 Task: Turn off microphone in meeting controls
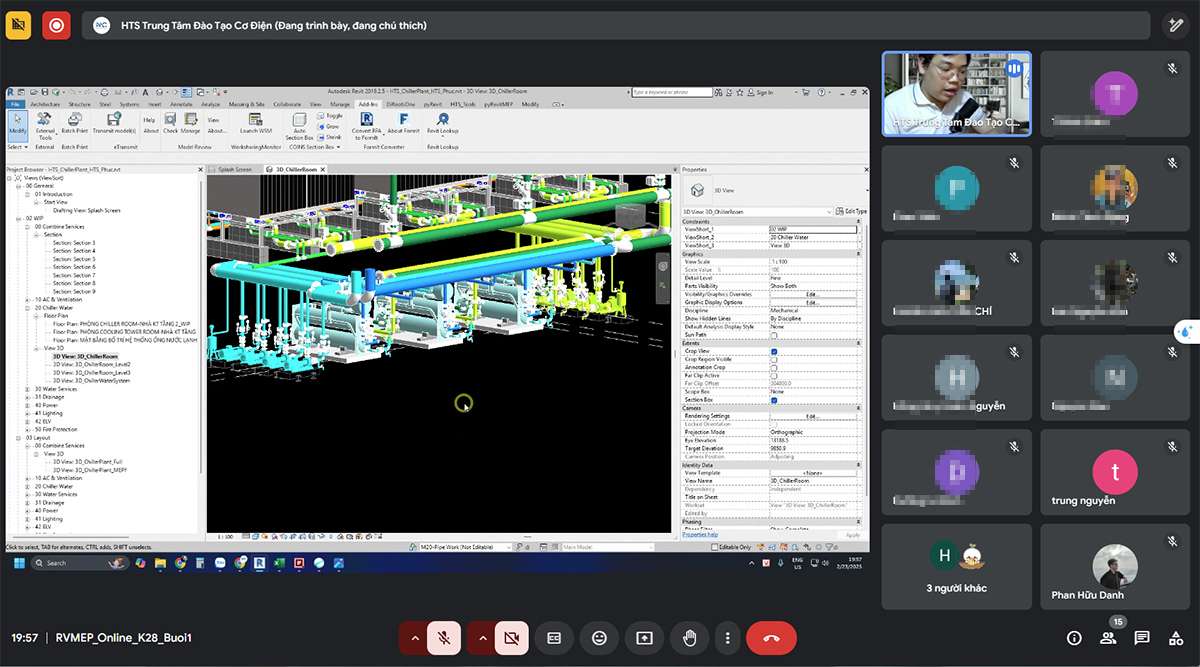[444, 637]
